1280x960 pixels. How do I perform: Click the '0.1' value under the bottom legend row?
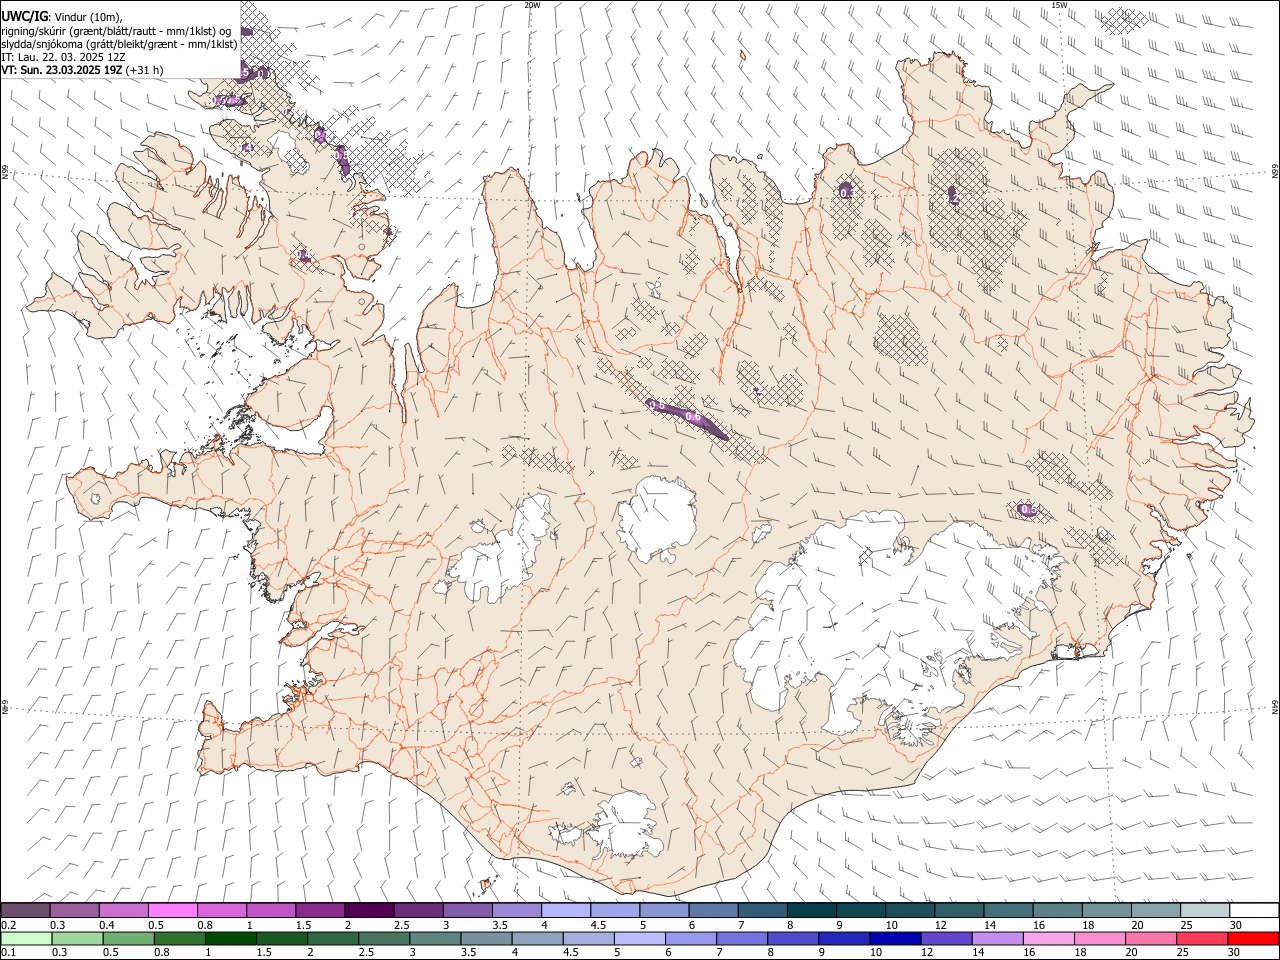point(8,953)
